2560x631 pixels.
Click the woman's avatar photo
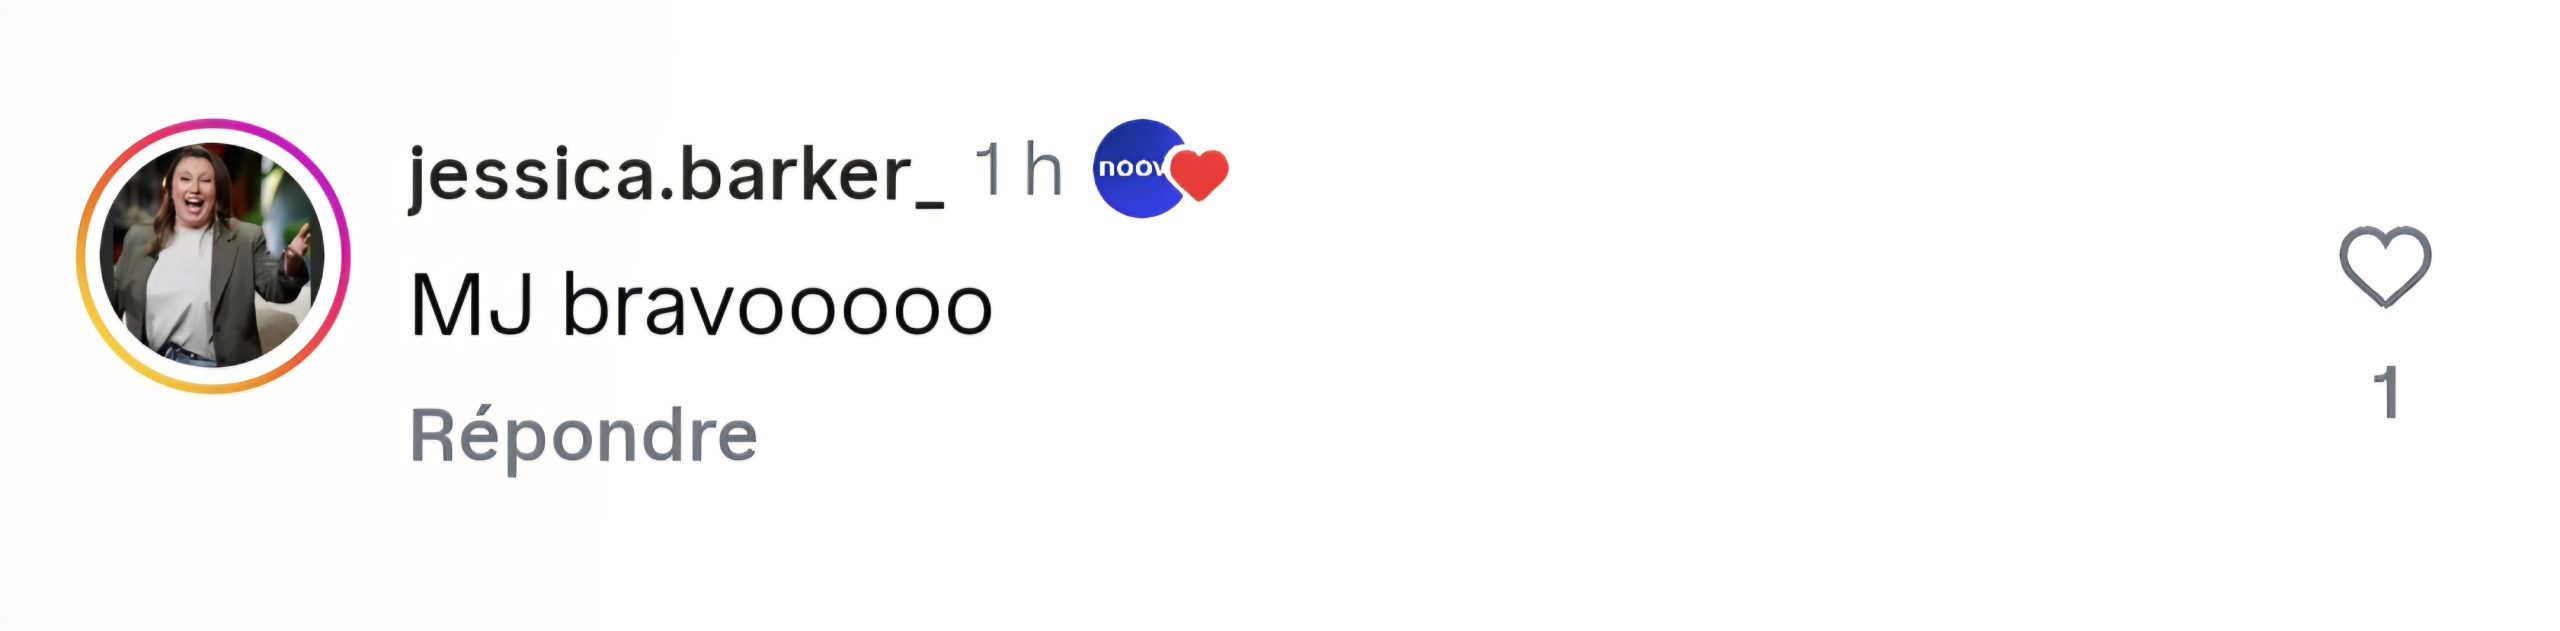(x=213, y=256)
